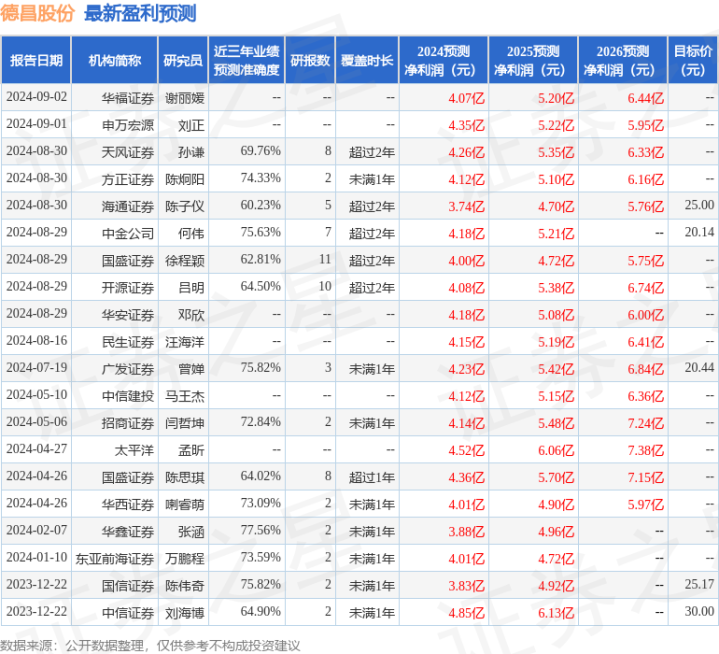Select institution 华鑫证券

point(128,532)
